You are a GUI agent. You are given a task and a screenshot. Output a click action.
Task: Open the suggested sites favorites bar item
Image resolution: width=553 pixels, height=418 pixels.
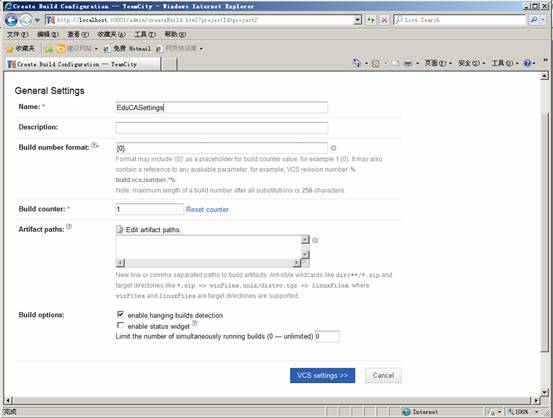coord(77,49)
